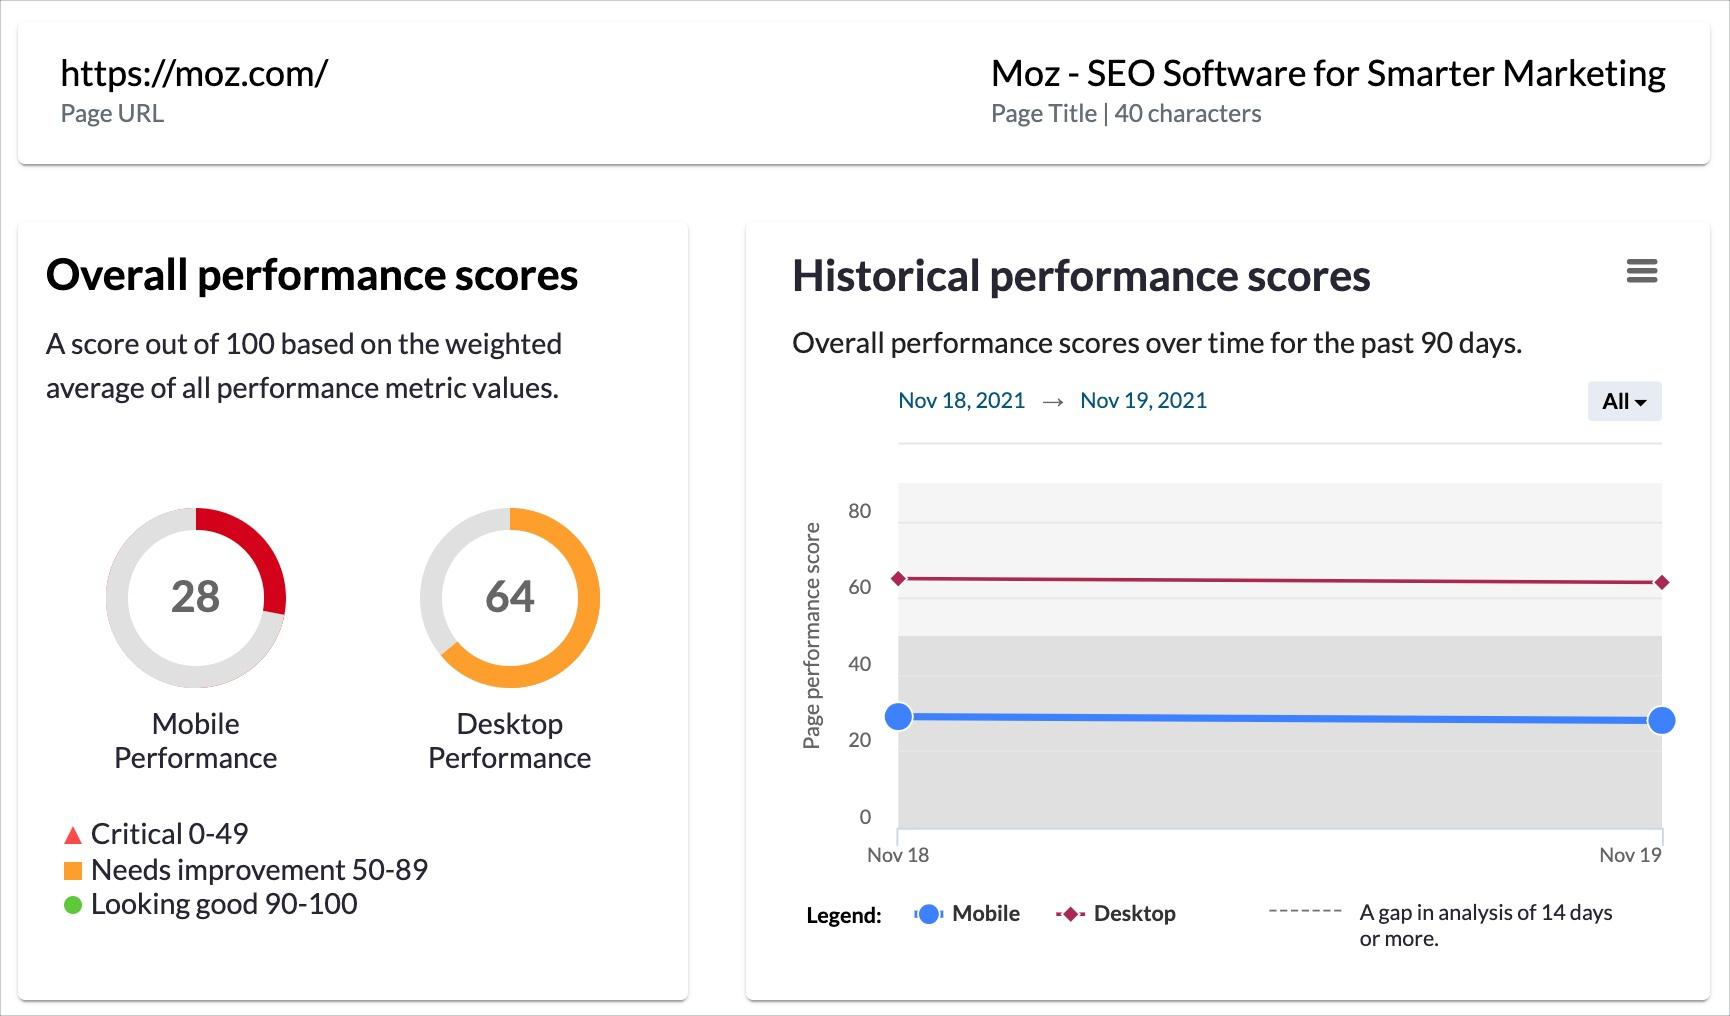The image size is (1730, 1016).
Task: Click the dashed gap-in-analysis legend line
Action: click(x=1305, y=912)
